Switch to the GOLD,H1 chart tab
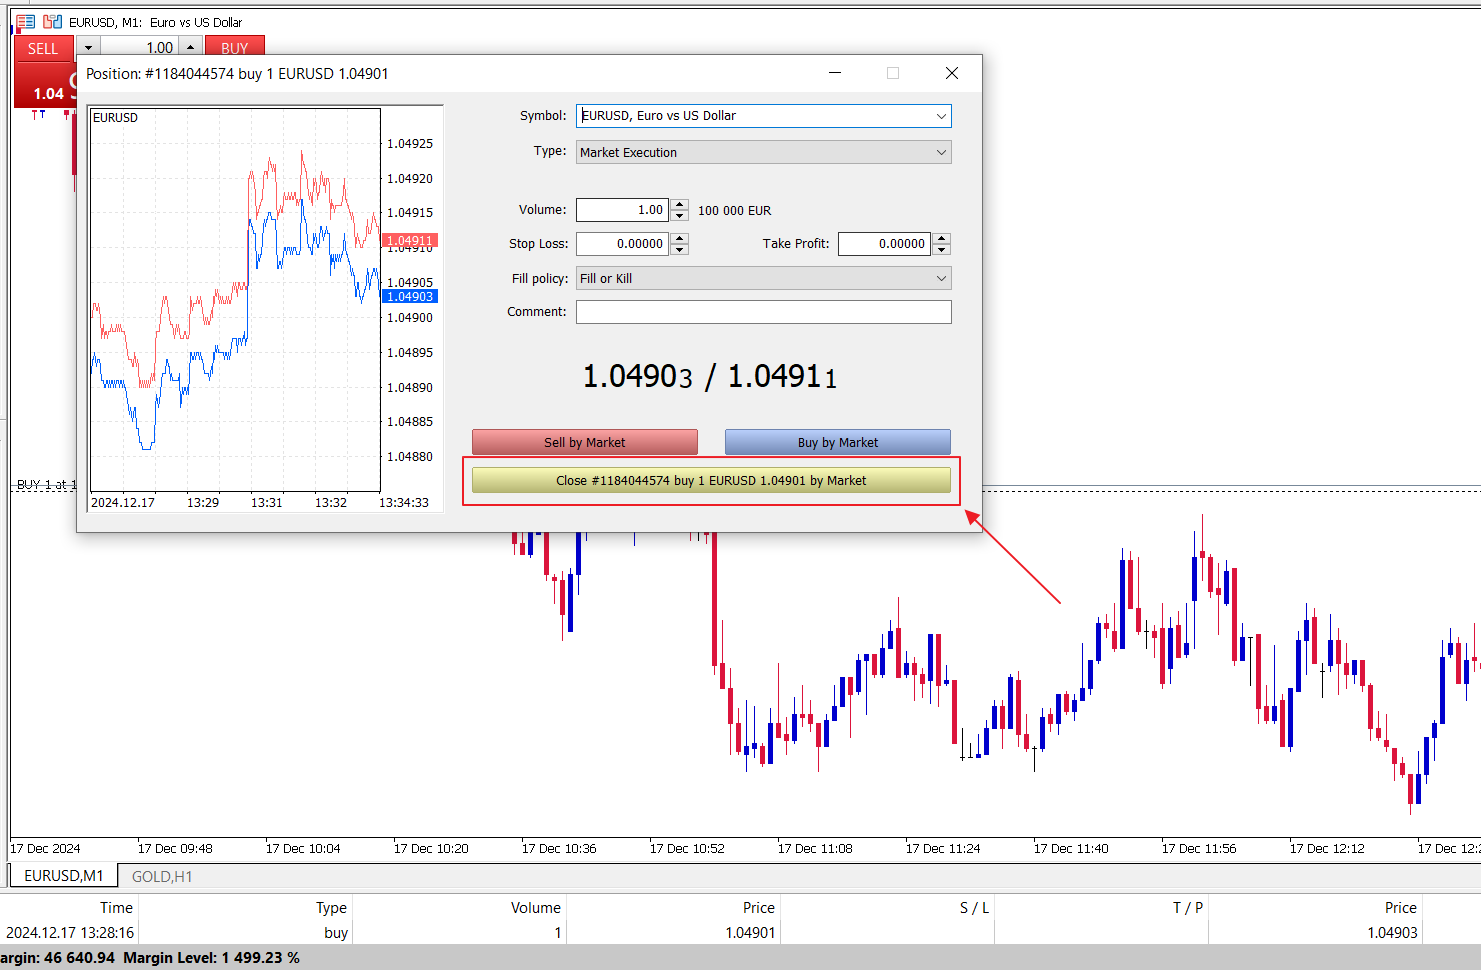 pos(162,876)
